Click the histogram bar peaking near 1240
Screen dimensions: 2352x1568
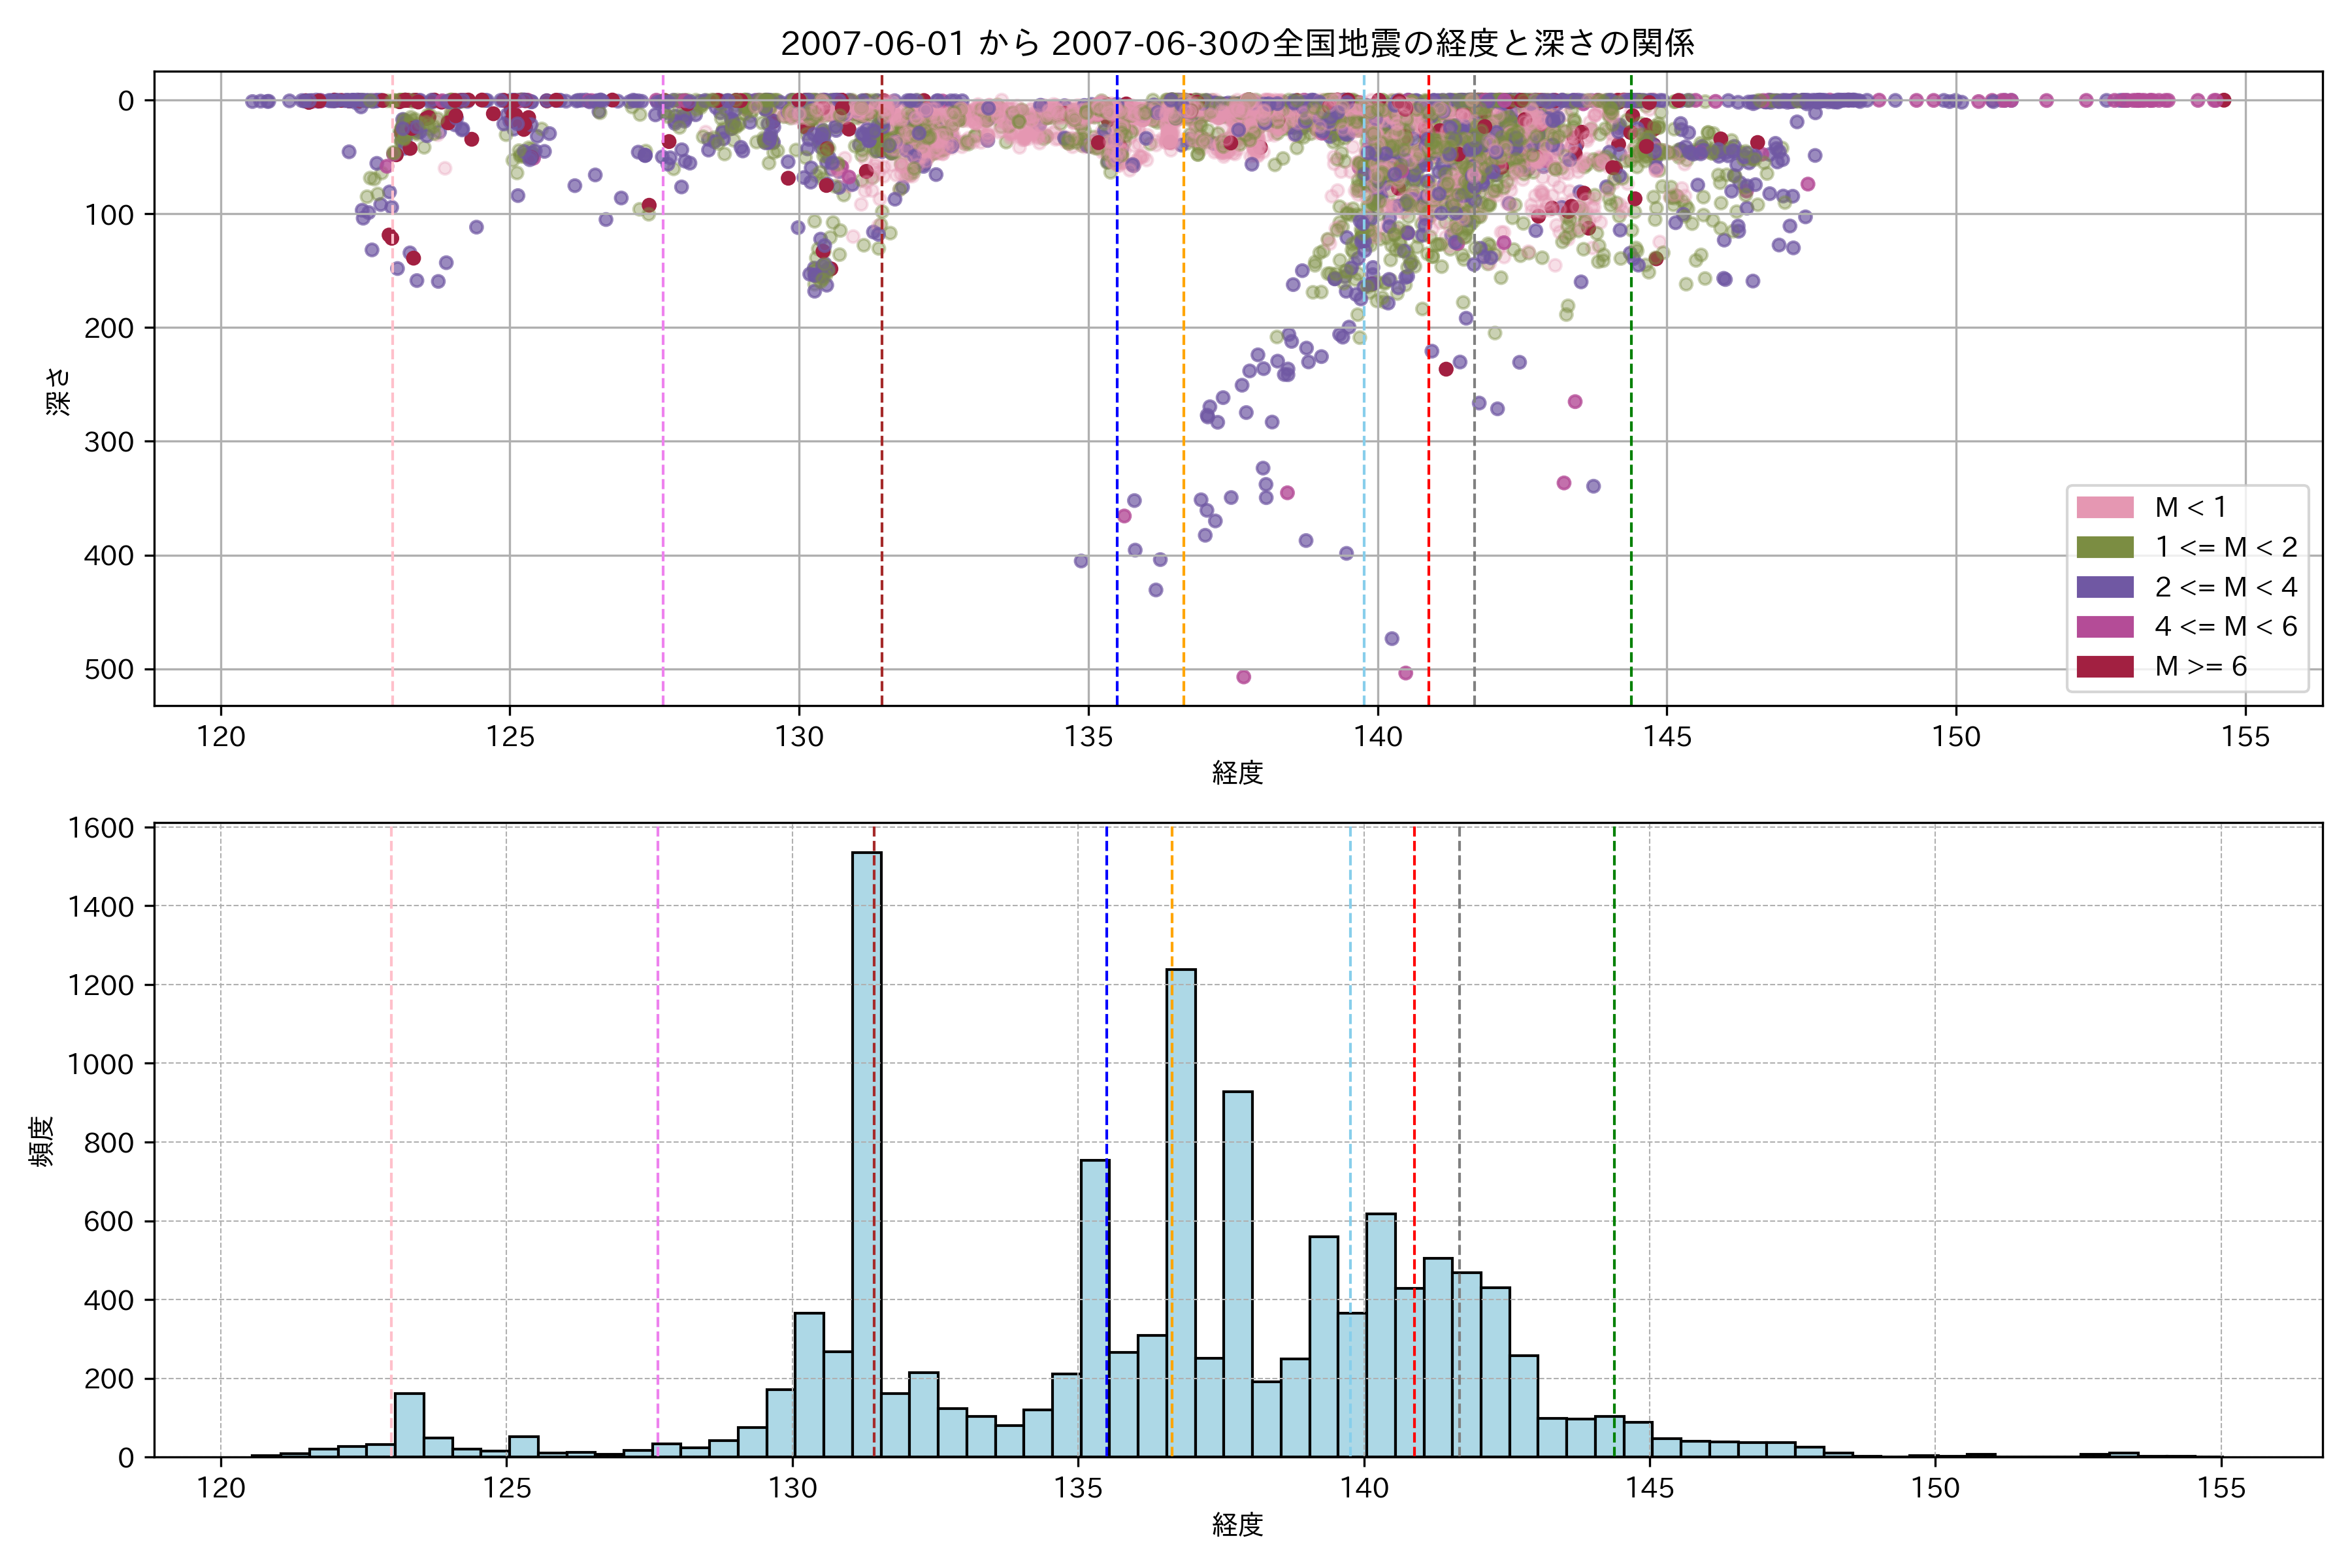pos(1180,1210)
